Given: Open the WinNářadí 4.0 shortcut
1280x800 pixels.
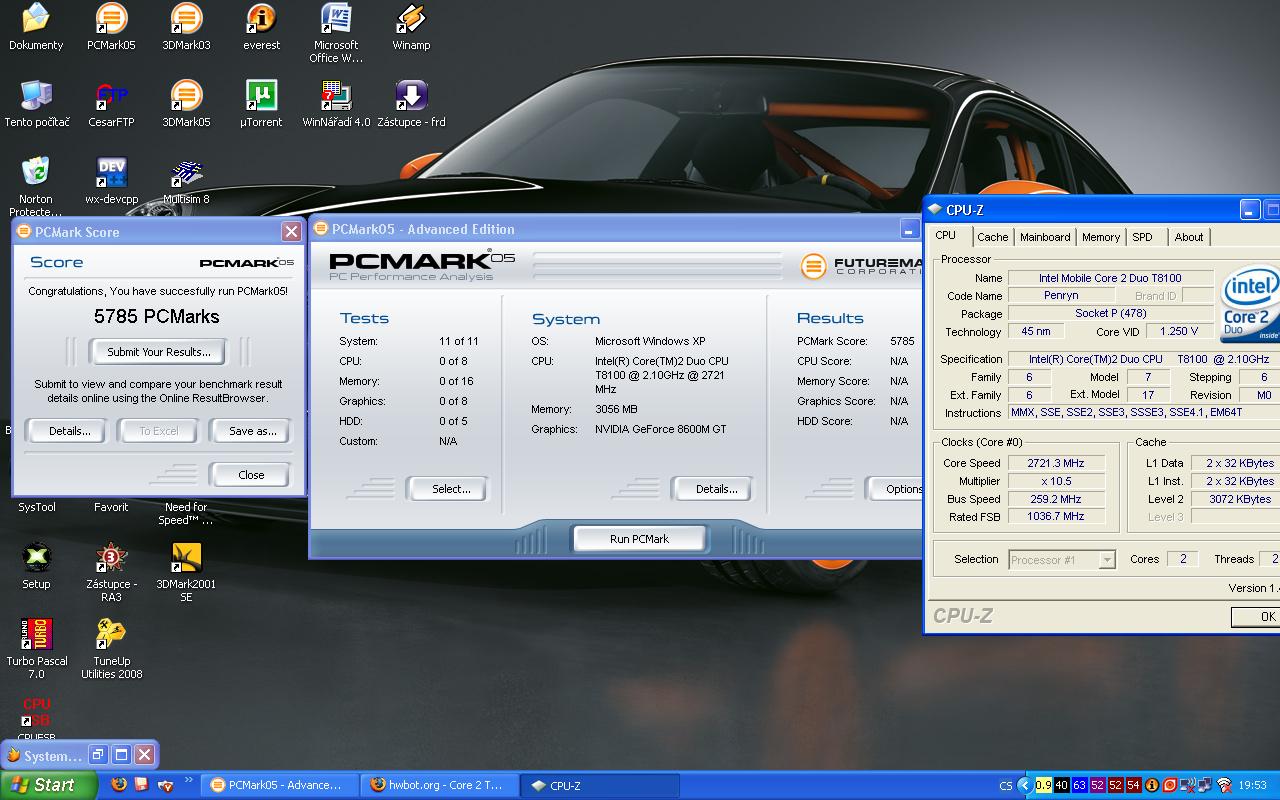Looking at the screenshot, I should click(x=336, y=104).
